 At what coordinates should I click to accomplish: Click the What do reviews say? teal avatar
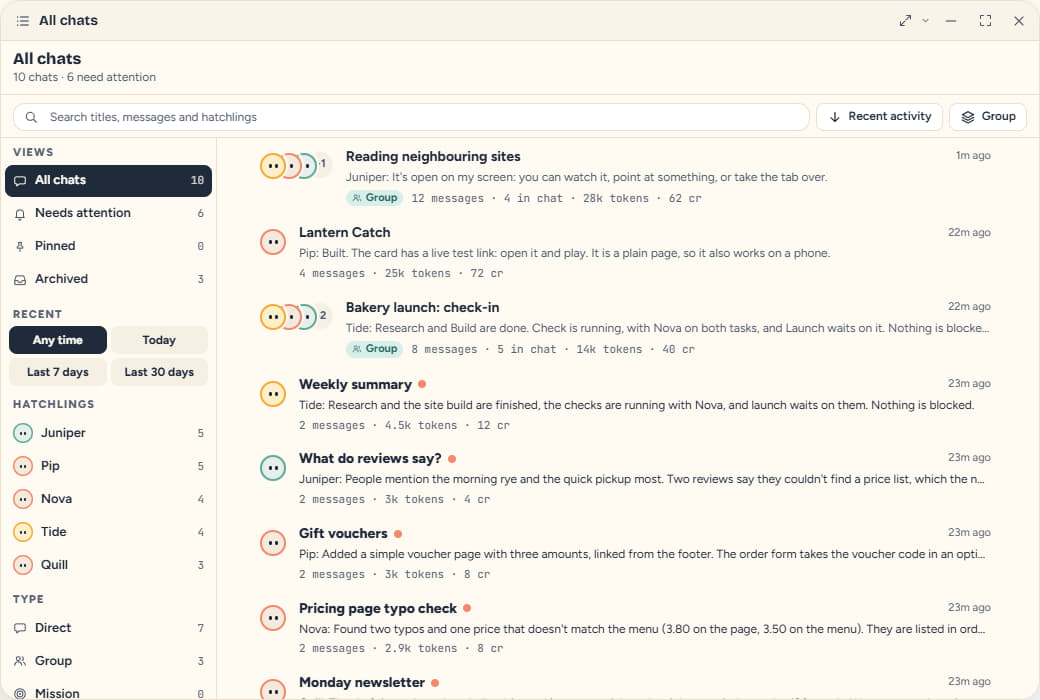tap(273, 468)
